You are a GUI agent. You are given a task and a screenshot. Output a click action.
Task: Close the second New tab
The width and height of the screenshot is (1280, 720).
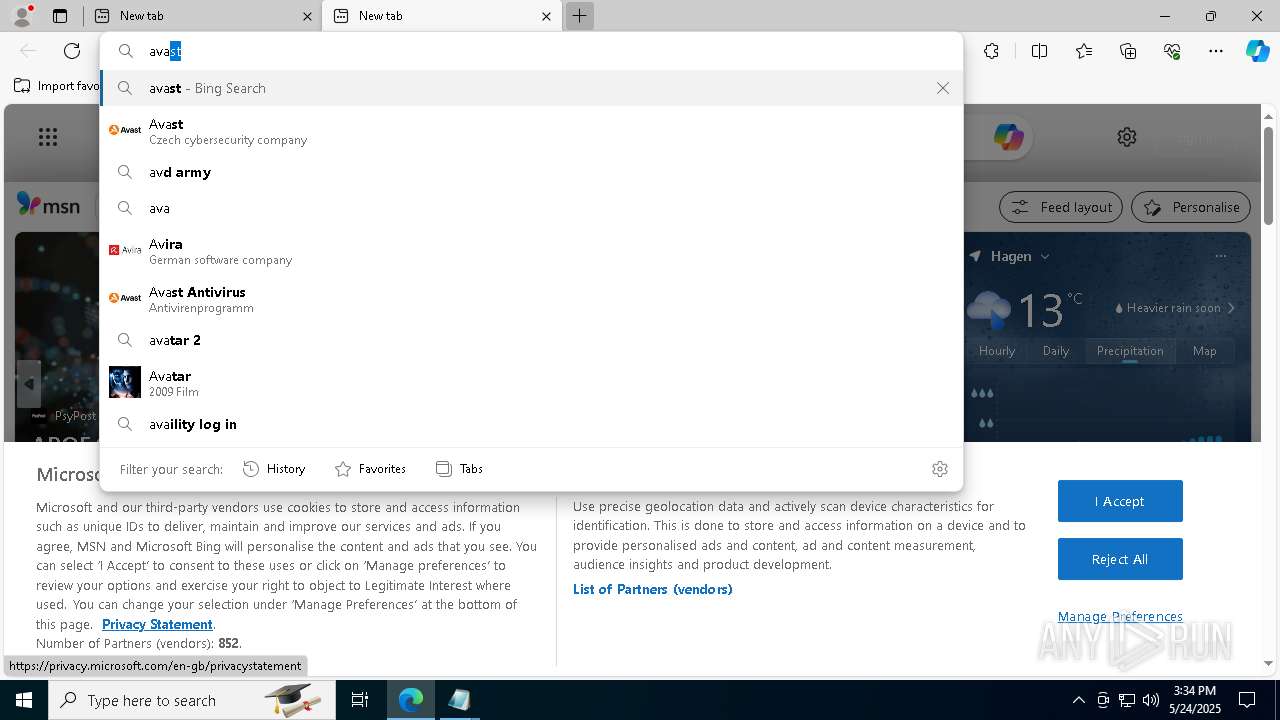click(x=546, y=16)
